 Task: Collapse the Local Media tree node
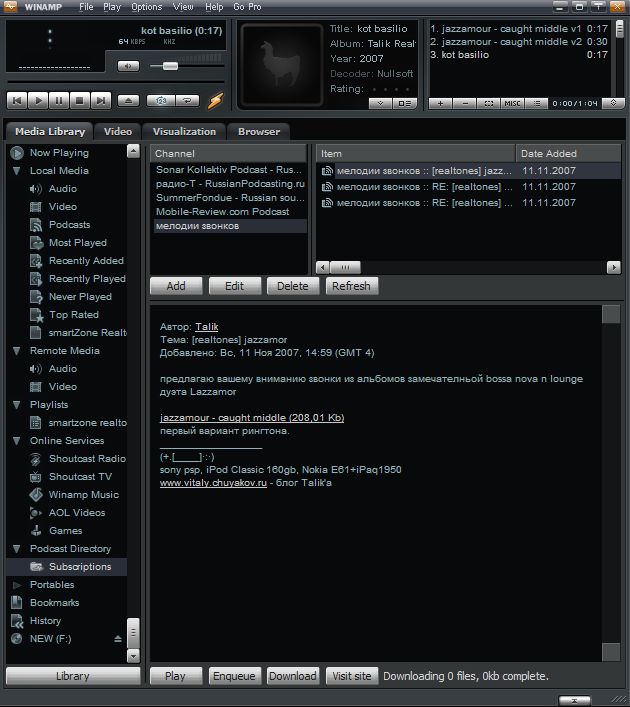17,171
